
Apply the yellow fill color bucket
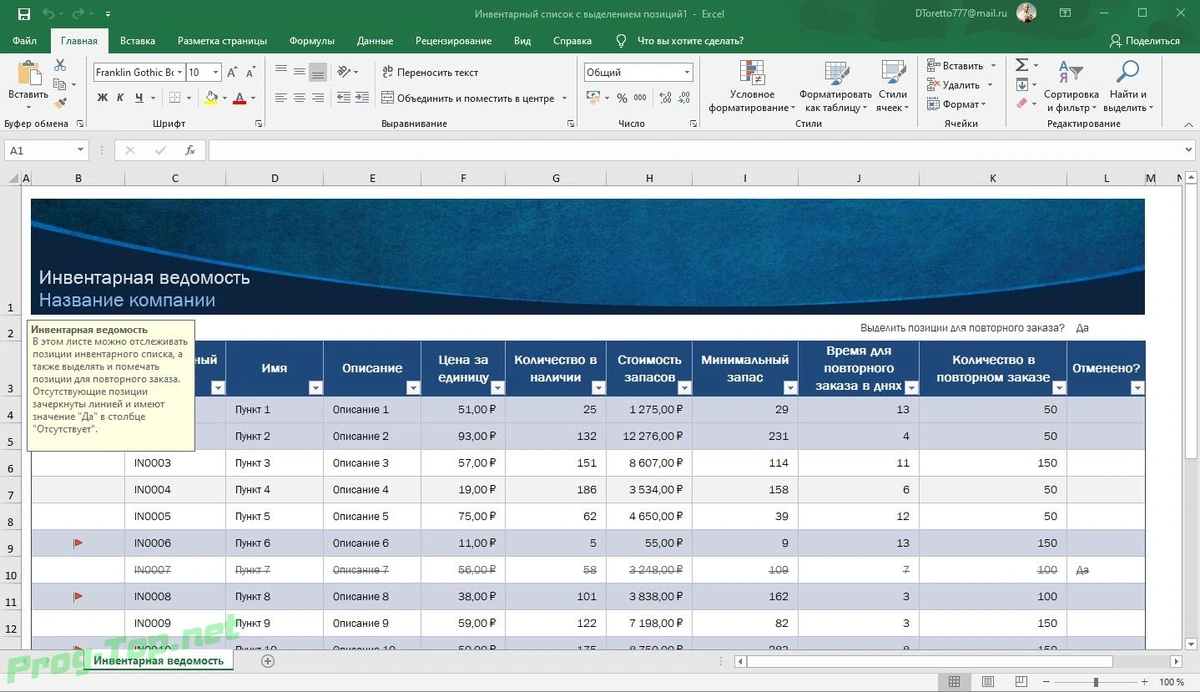tap(210, 98)
